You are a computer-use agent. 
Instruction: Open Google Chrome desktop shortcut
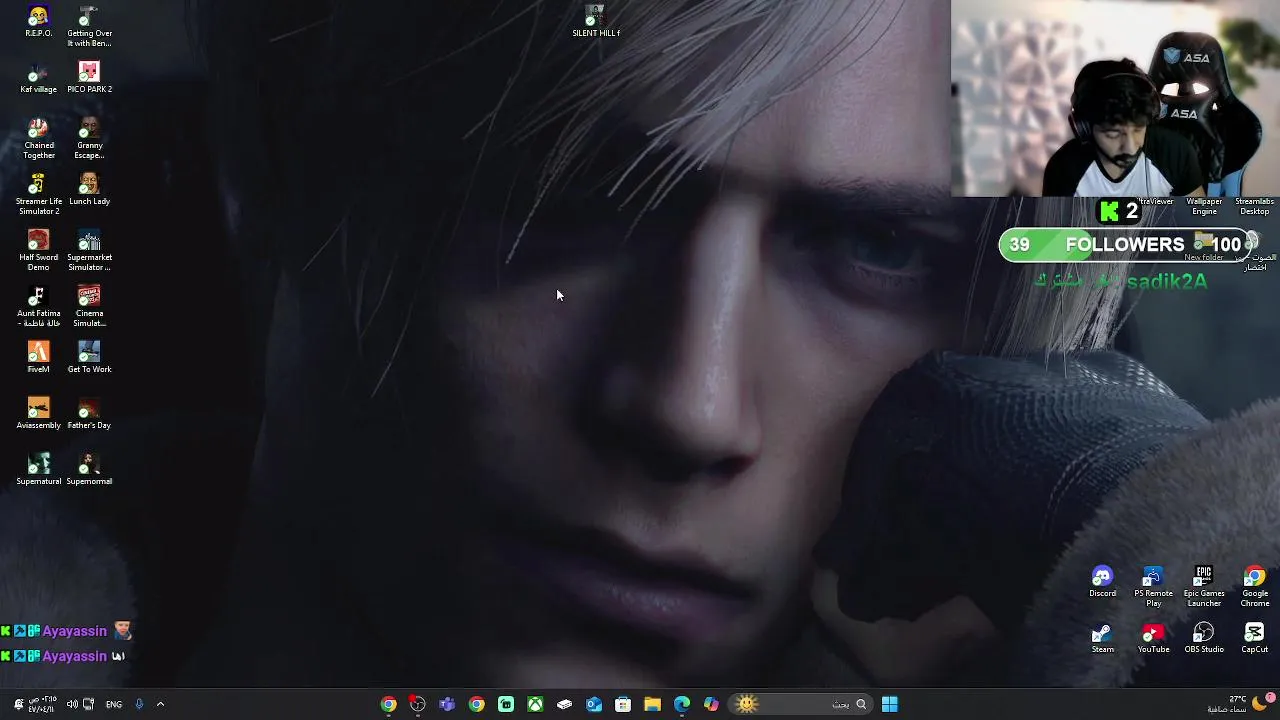pyautogui.click(x=1254, y=587)
